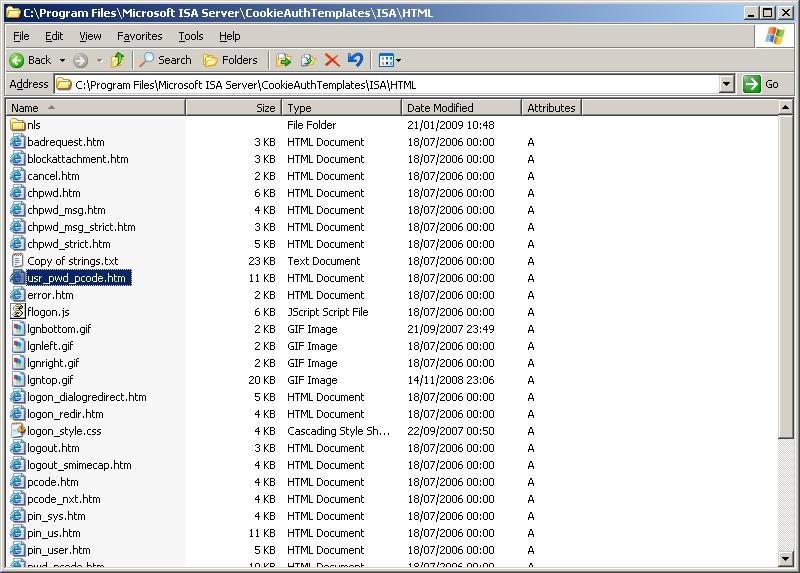Open the Search pane

pos(165,60)
